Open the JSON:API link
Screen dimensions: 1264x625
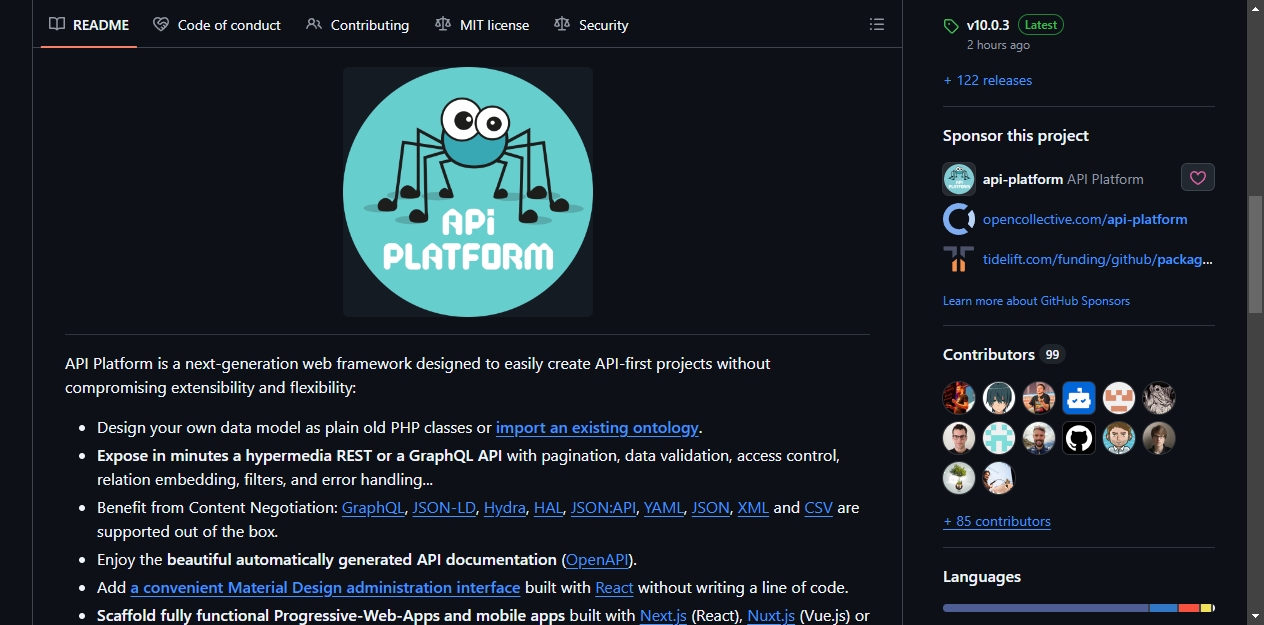[x=603, y=507]
